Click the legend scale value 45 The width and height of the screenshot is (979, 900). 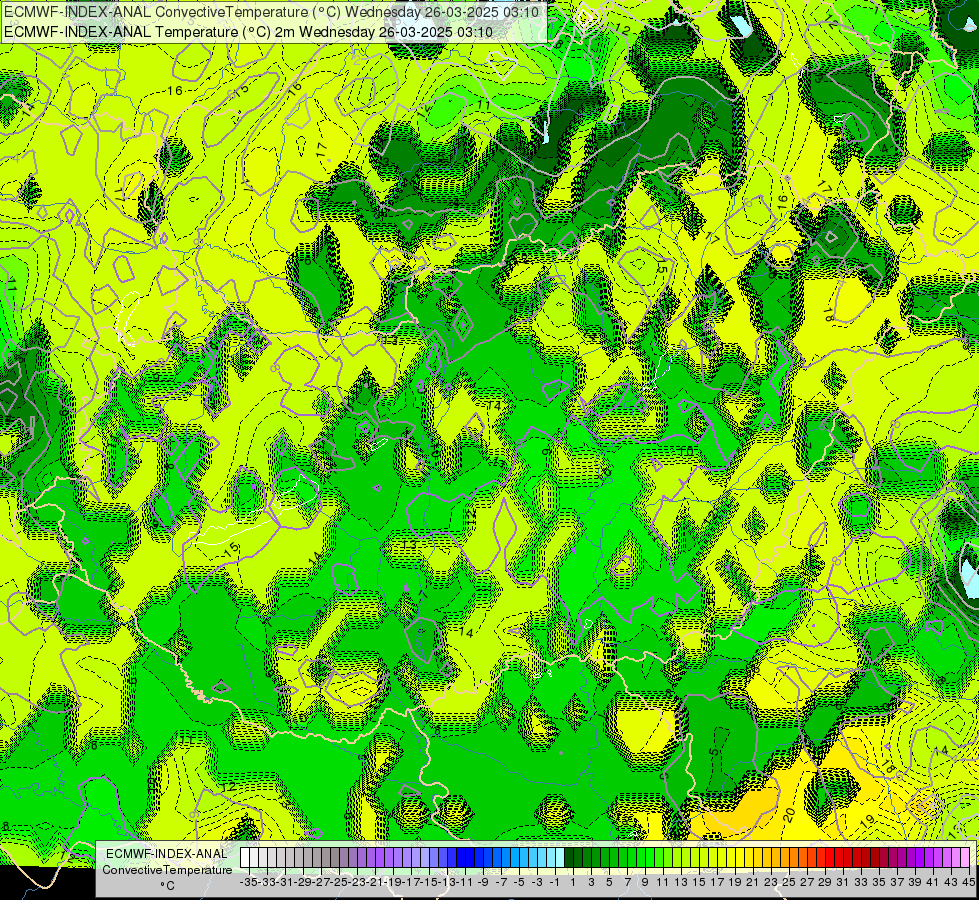pyautogui.click(x=968, y=882)
